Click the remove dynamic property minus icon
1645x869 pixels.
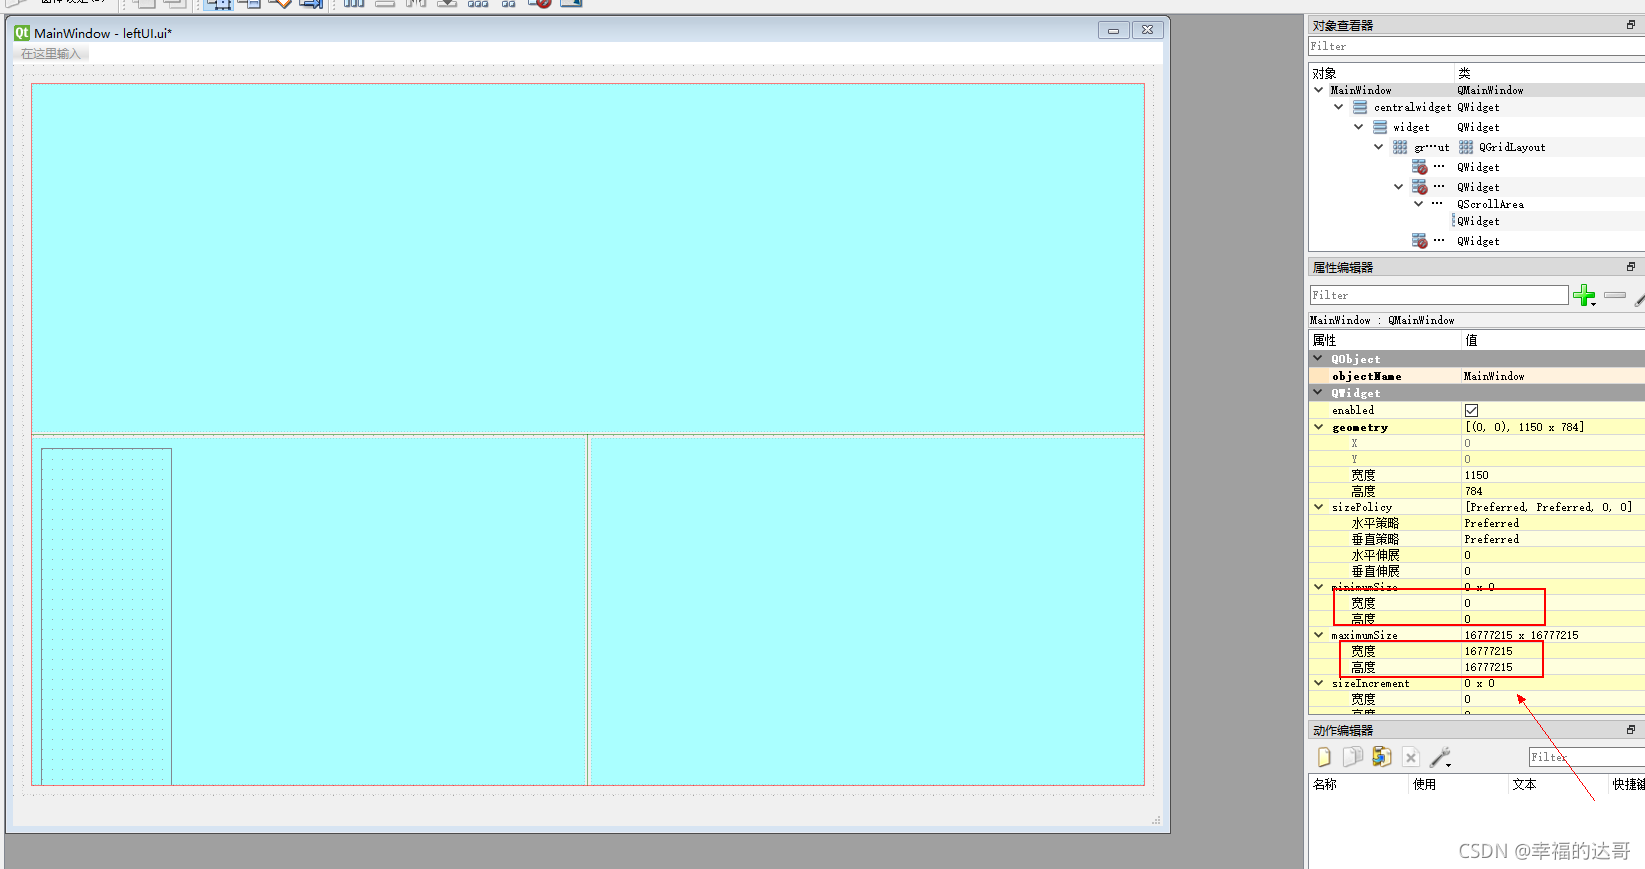click(1615, 295)
